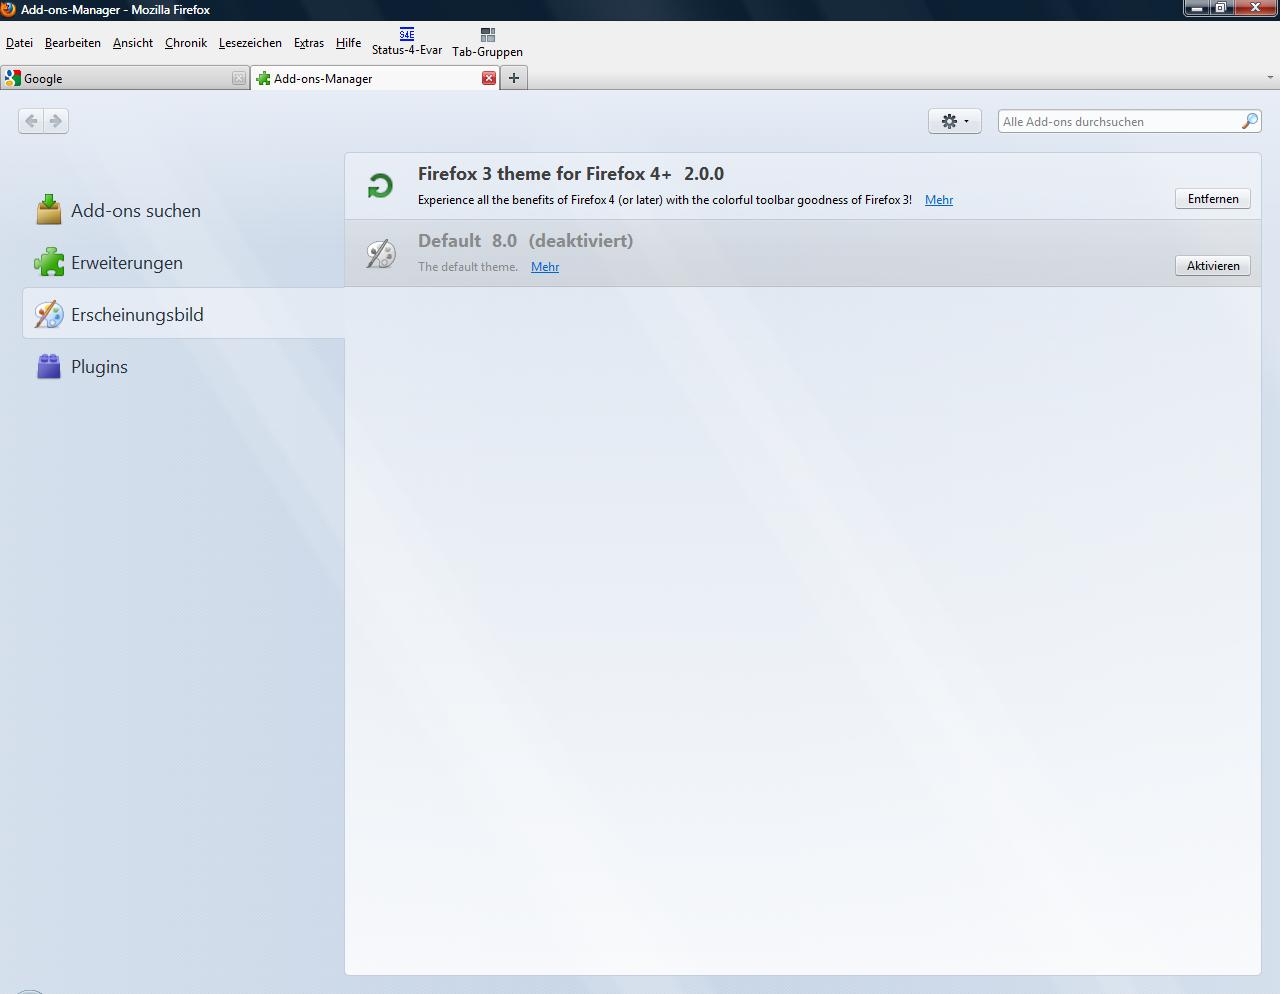Select the Erscheinungsbild category

[184, 314]
